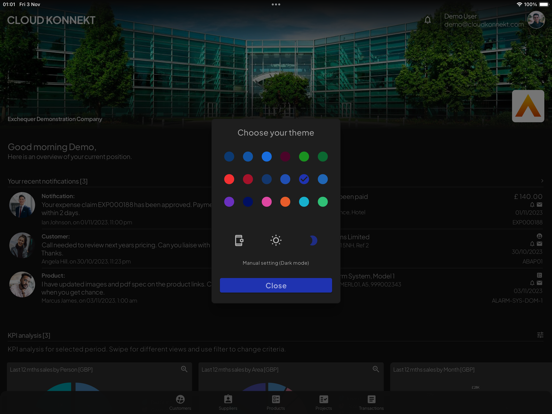Open Angela Hill notification avatar
The height and width of the screenshot is (414, 552).
coord(22,245)
